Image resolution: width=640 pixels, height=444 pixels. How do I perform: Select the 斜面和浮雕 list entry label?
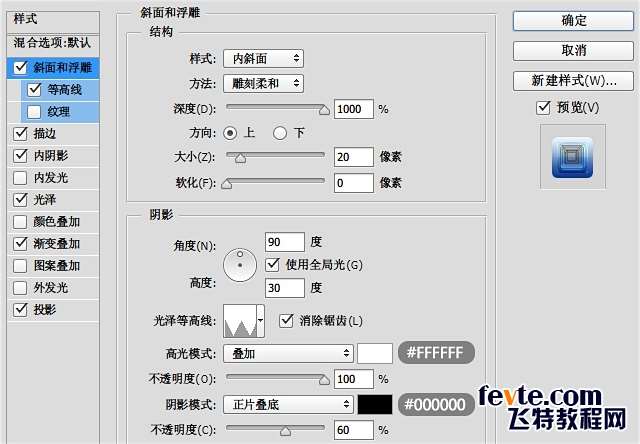(62, 68)
